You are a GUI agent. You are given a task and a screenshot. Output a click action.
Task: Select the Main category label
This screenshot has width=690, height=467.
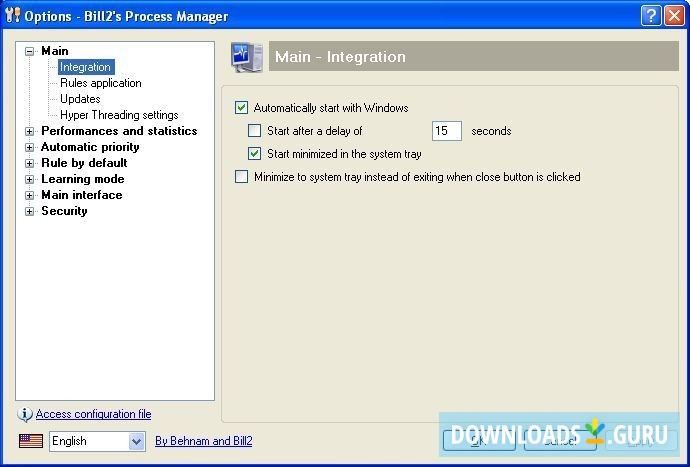click(x=55, y=51)
